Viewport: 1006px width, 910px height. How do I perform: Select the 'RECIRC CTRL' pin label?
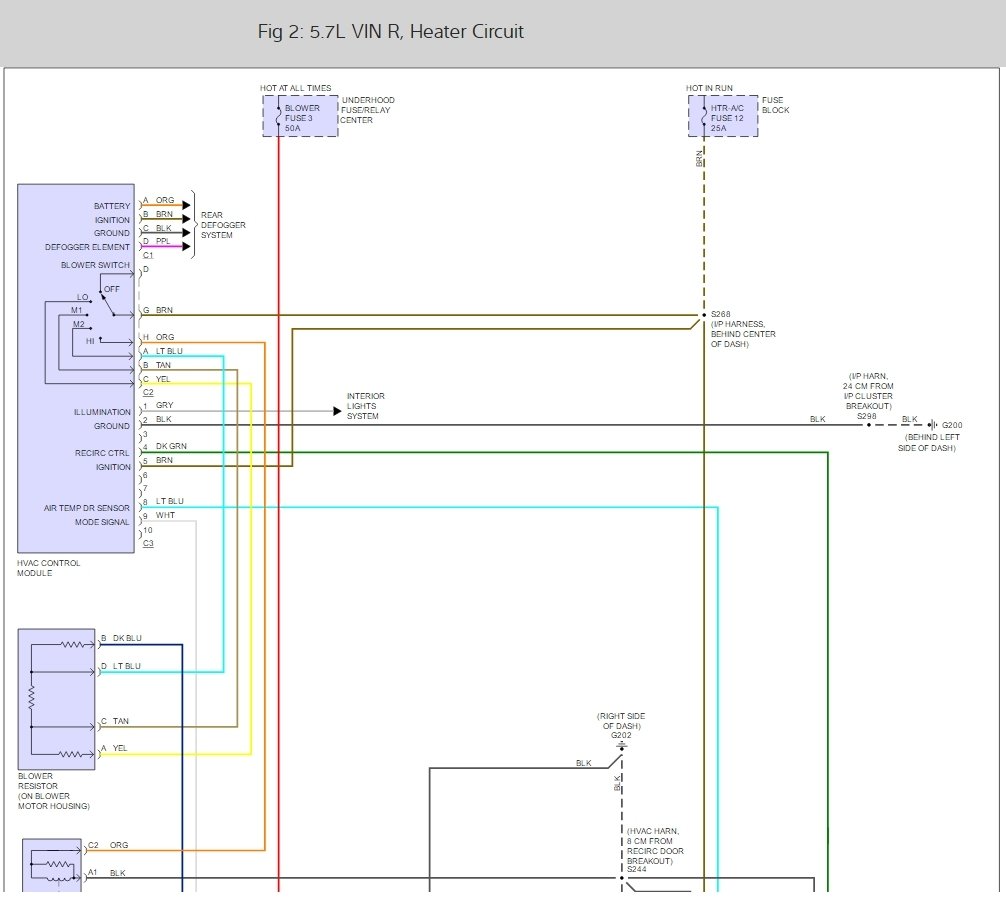point(102,453)
